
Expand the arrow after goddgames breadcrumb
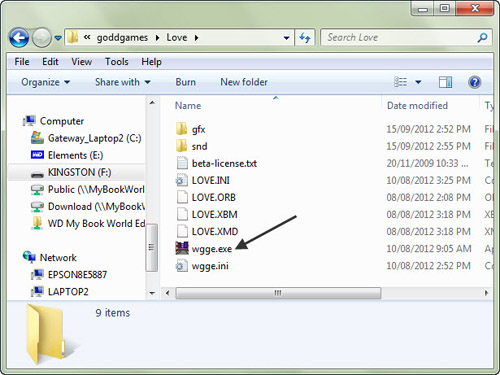tap(157, 38)
